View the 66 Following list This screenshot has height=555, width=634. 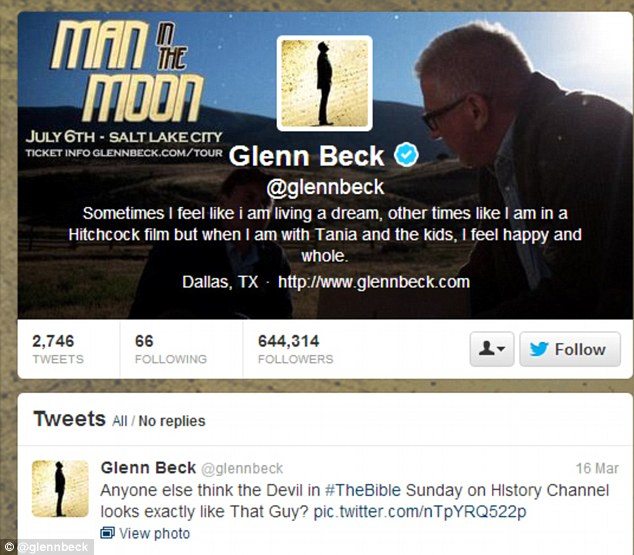tap(171, 349)
